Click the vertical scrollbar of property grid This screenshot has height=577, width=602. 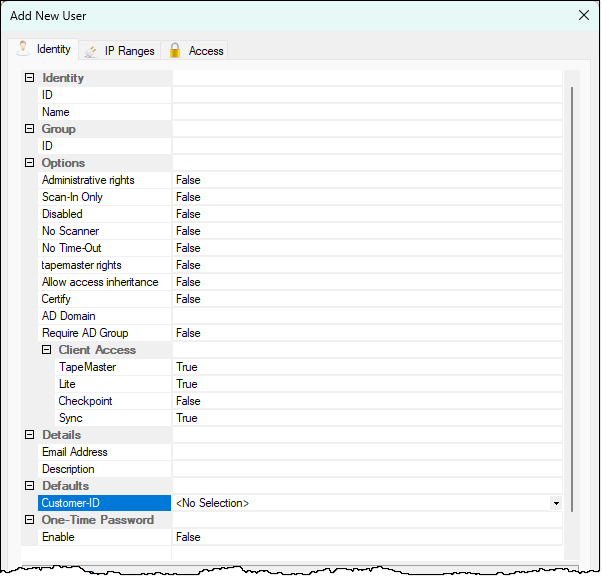point(572,300)
